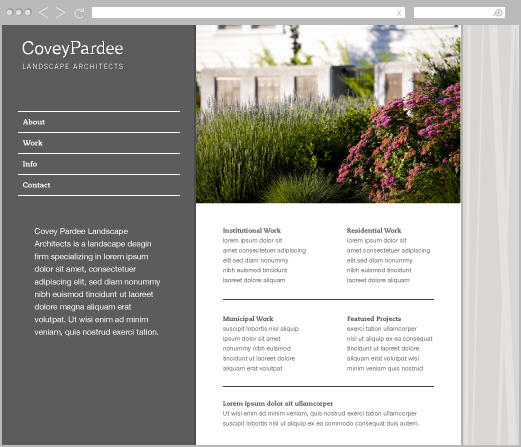Screen dimensions: 521x447
Task: Focus the browser search field
Action: [459, 13]
